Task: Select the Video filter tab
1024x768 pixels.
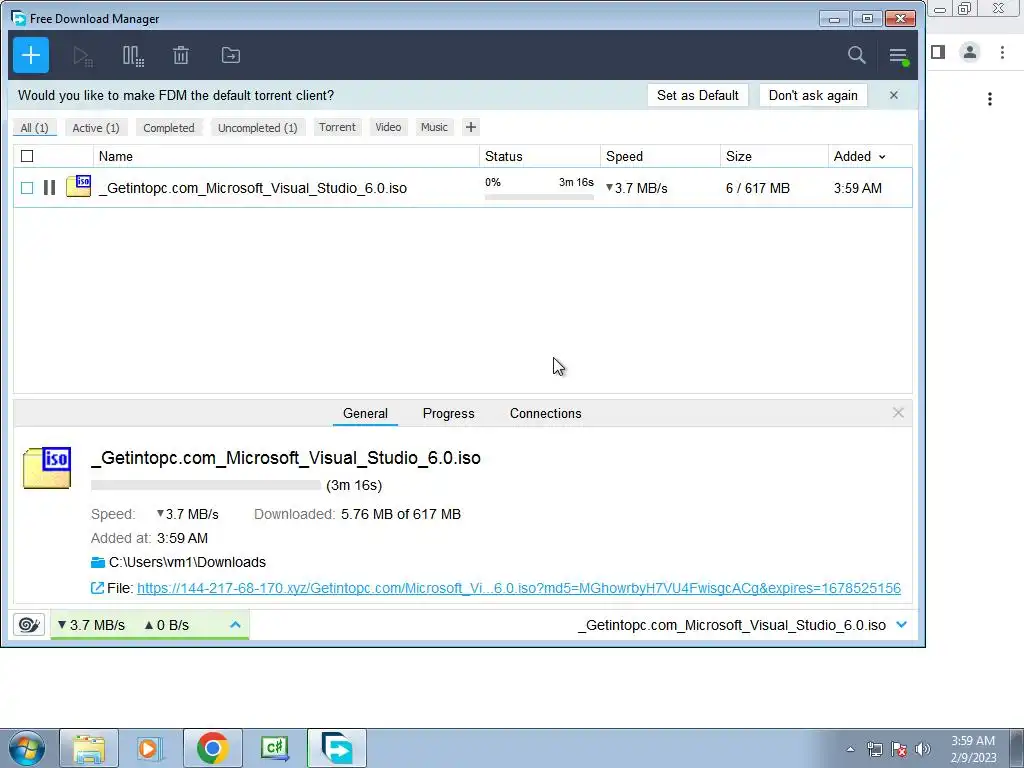Action: coord(388,127)
